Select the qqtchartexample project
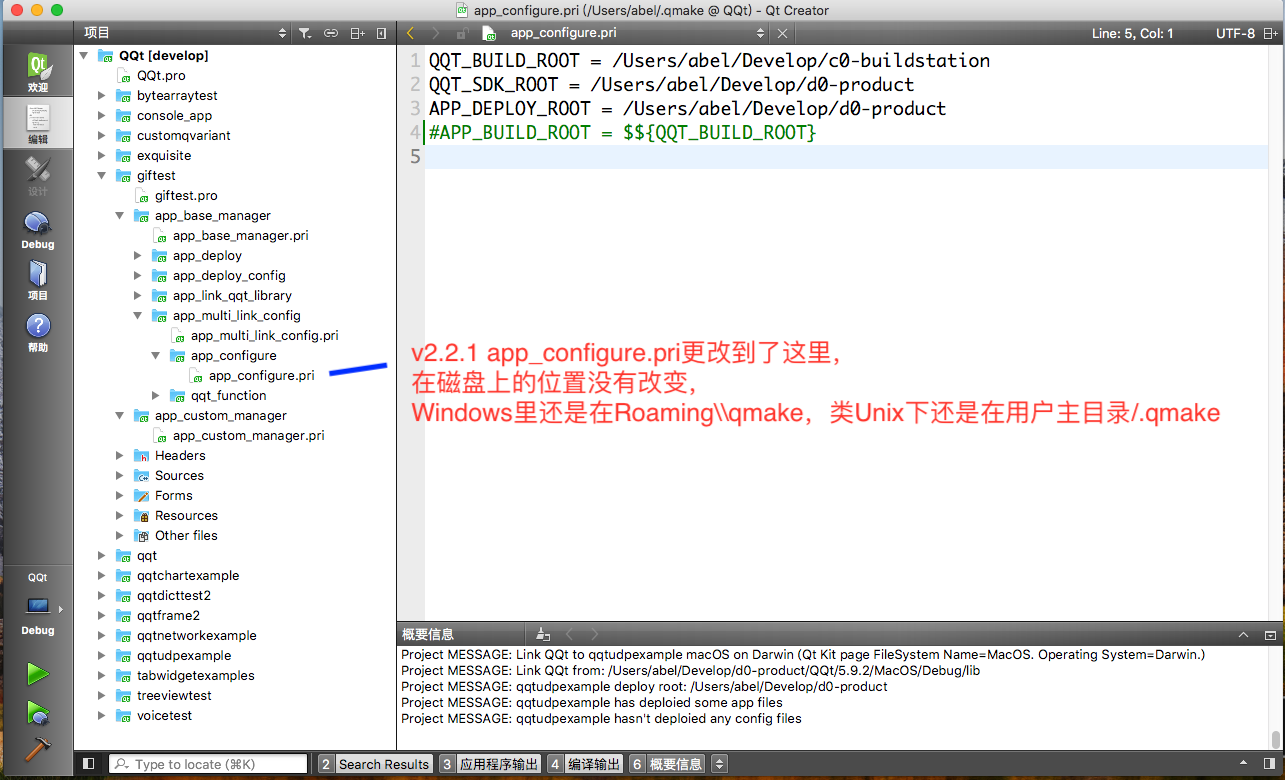The image size is (1285, 780). (188, 576)
